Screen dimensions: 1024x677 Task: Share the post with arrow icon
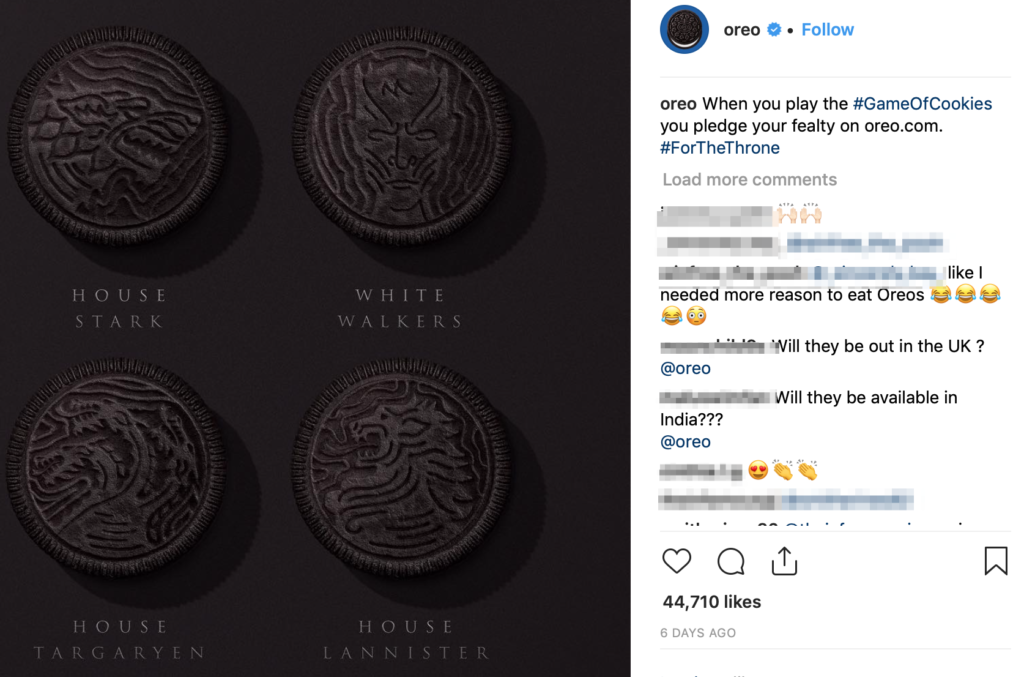click(x=785, y=561)
